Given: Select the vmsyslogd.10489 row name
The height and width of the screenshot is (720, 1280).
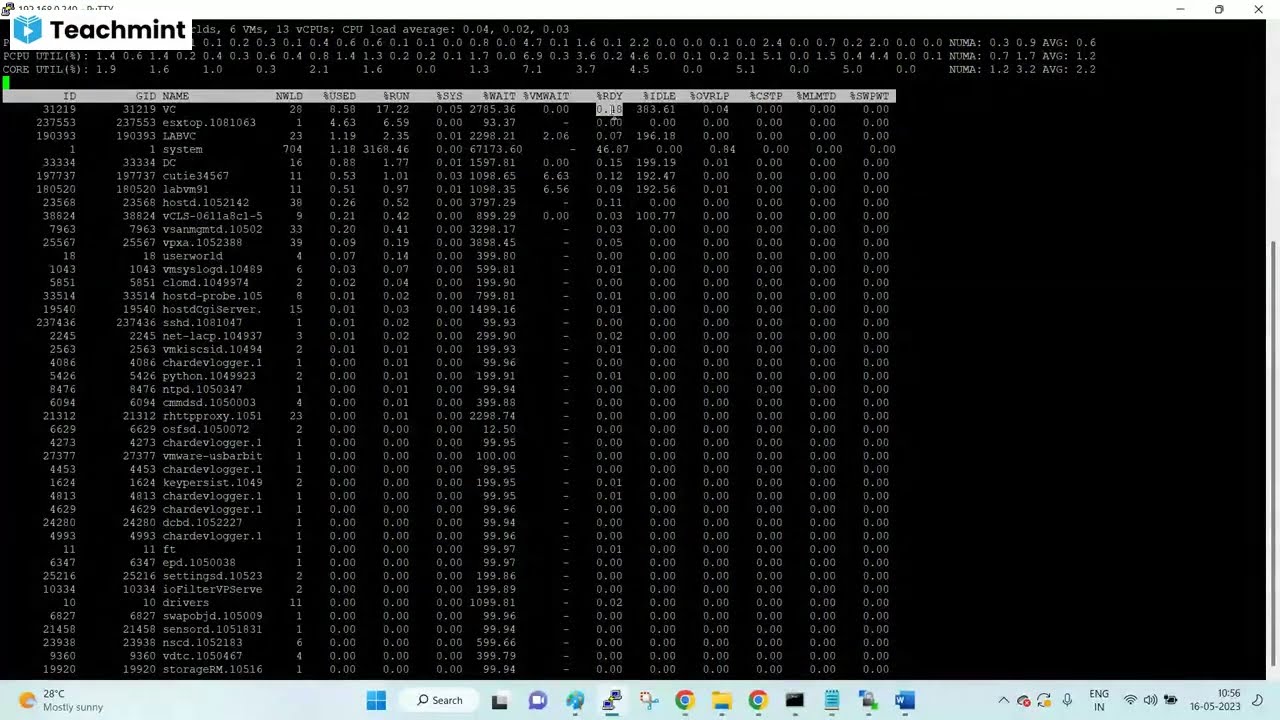Looking at the screenshot, I should [212, 269].
